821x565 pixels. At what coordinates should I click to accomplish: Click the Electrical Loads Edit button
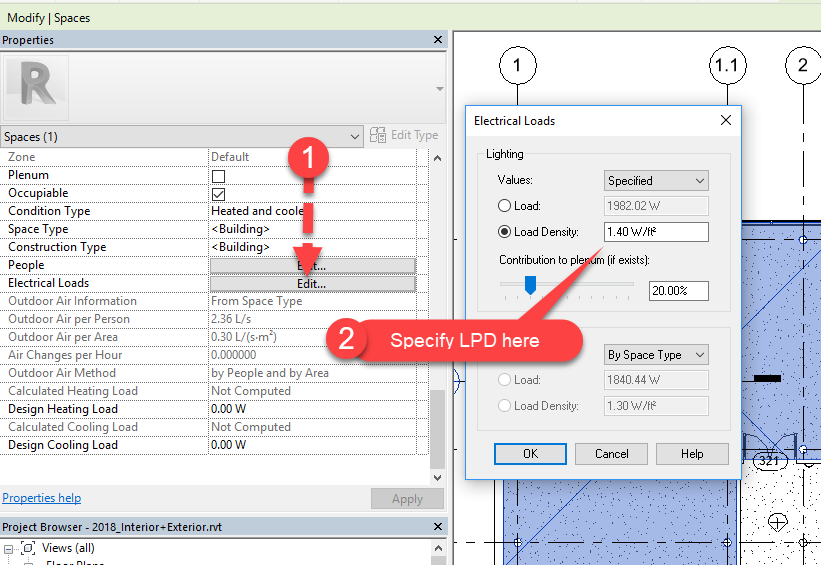(x=313, y=284)
